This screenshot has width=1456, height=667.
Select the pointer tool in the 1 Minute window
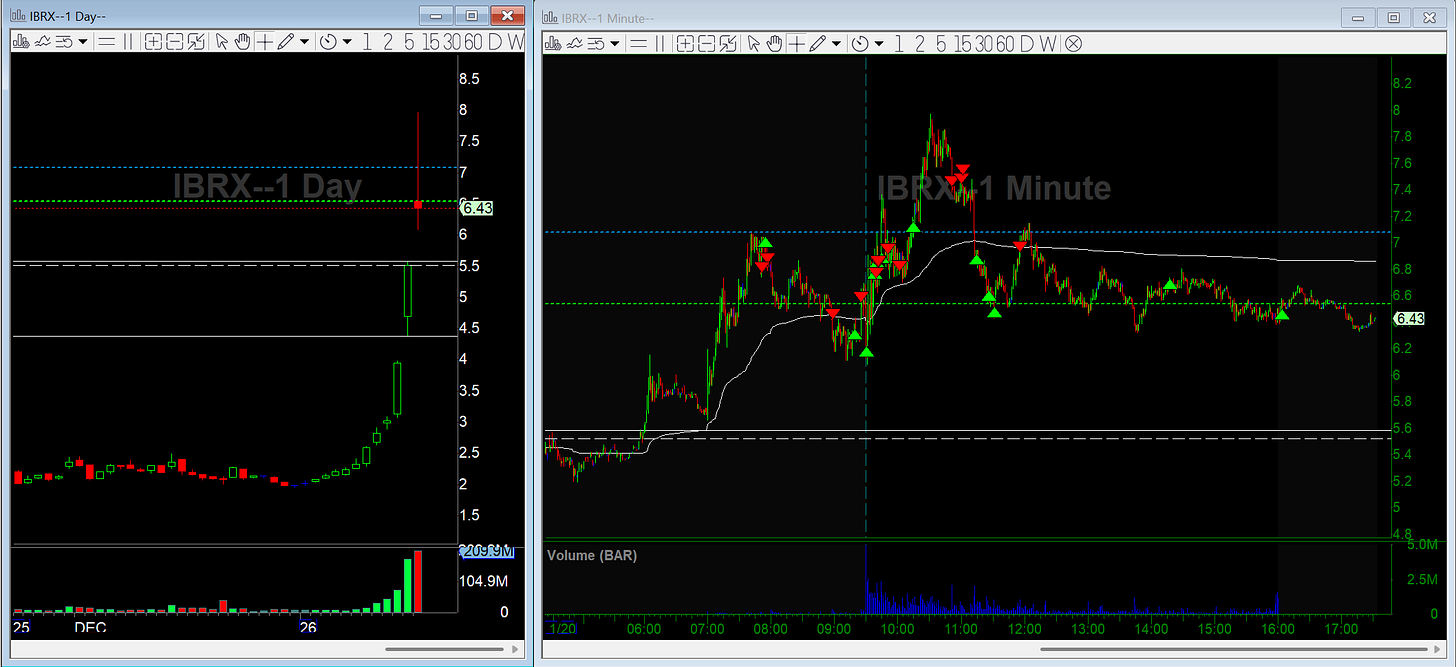(x=753, y=43)
